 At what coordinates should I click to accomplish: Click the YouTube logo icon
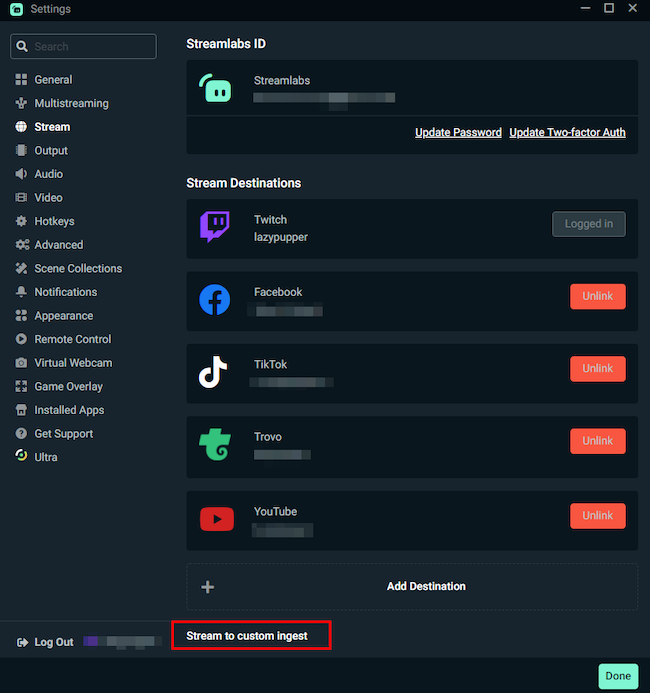217,519
